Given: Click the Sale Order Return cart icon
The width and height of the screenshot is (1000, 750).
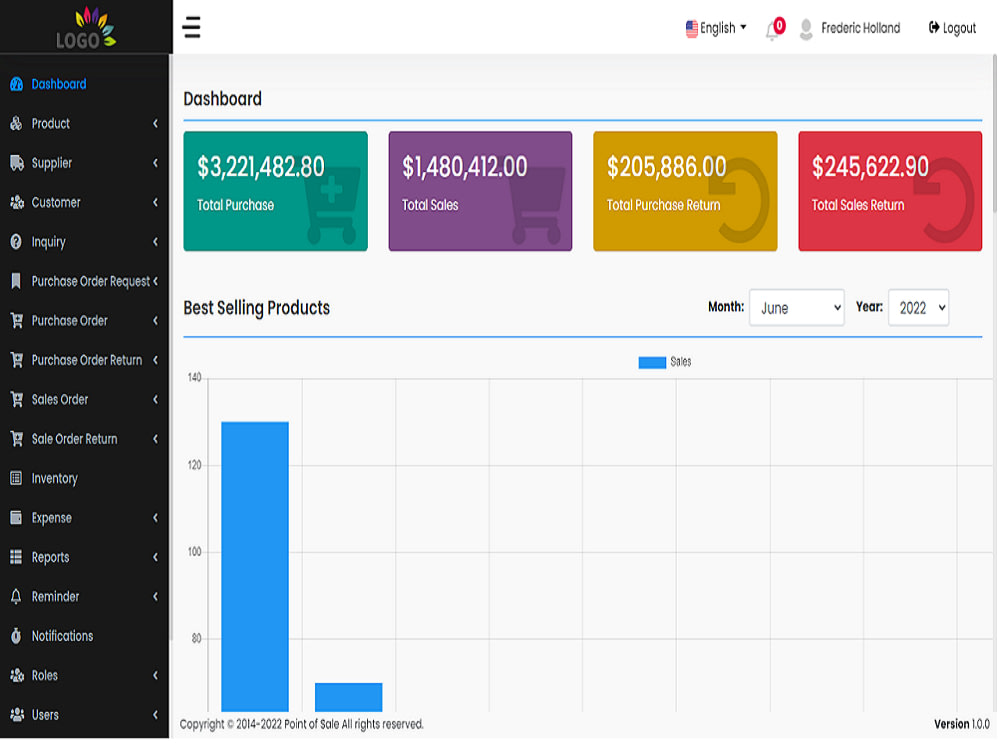Looking at the screenshot, I should click(17, 439).
